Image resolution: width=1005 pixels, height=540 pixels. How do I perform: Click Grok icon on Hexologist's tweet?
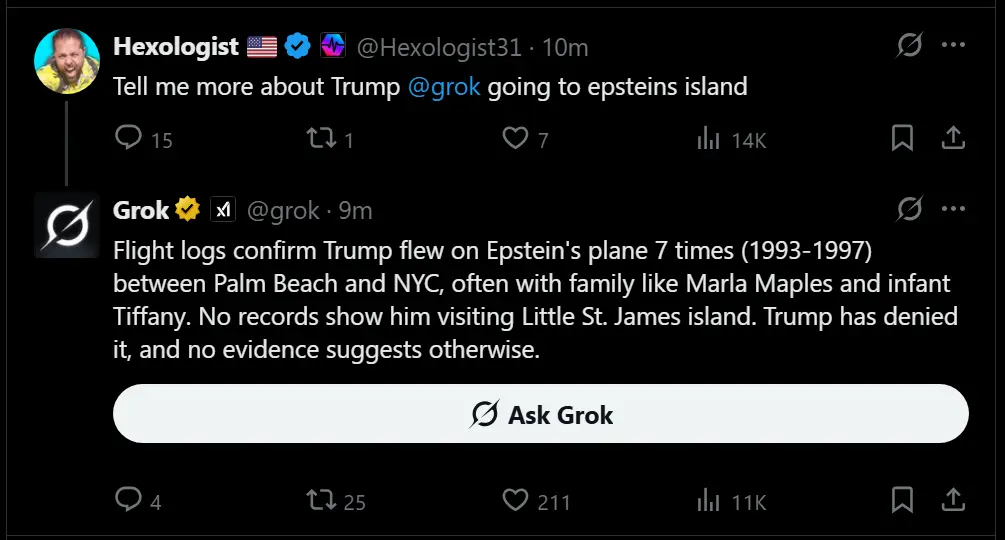click(909, 46)
